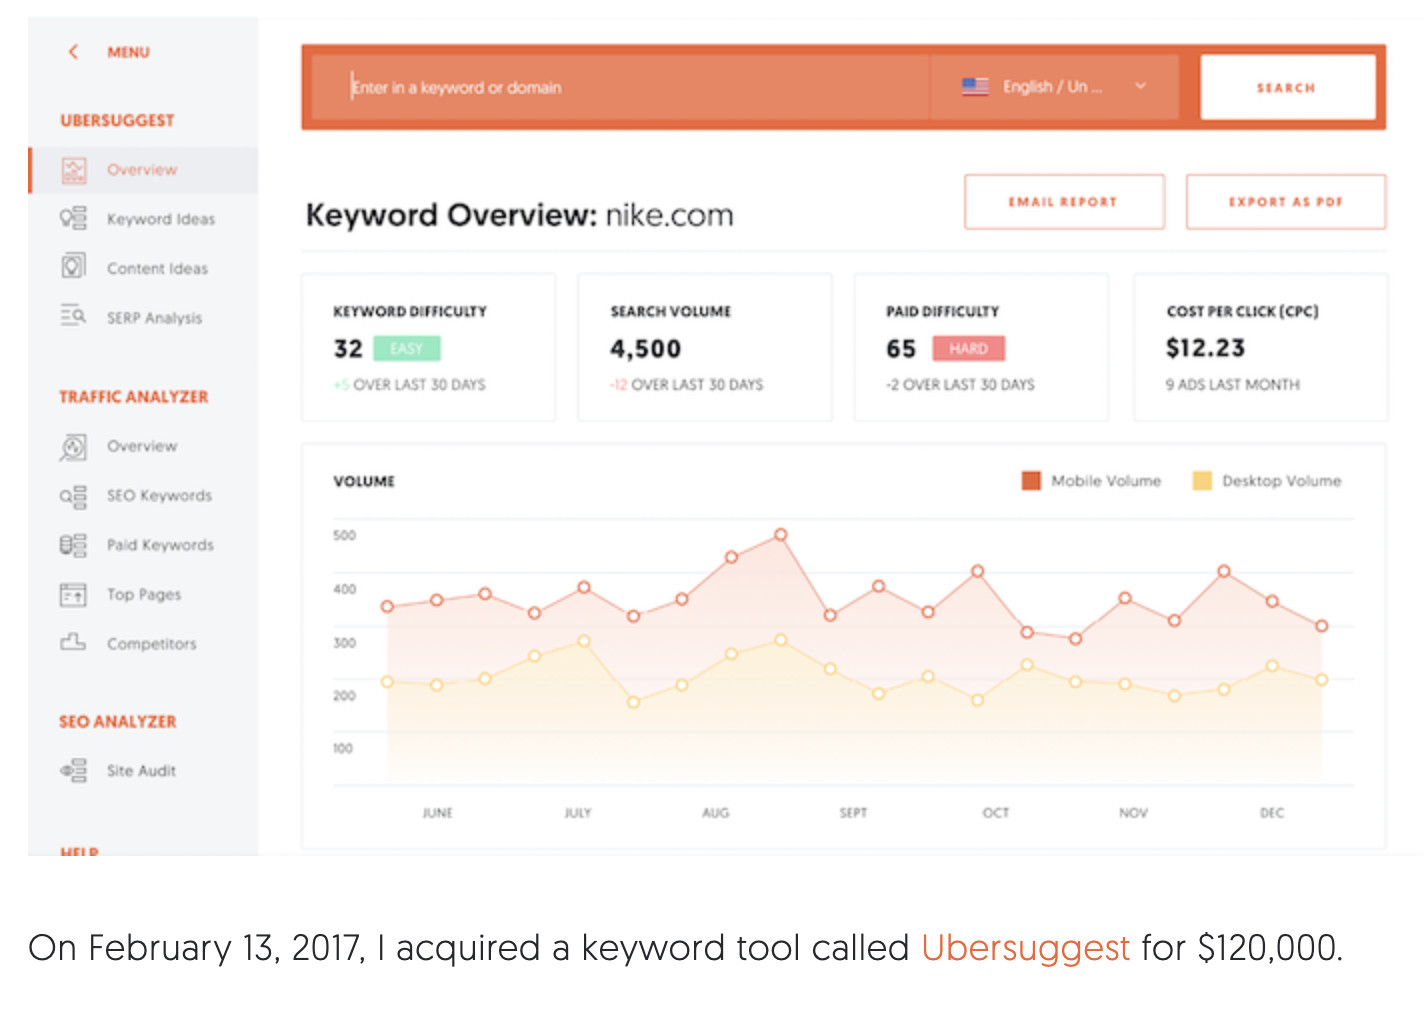This screenshot has width=1424, height=1010.
Task: Click the UBERSUGGEST section heading
Action: coord(117,120)
